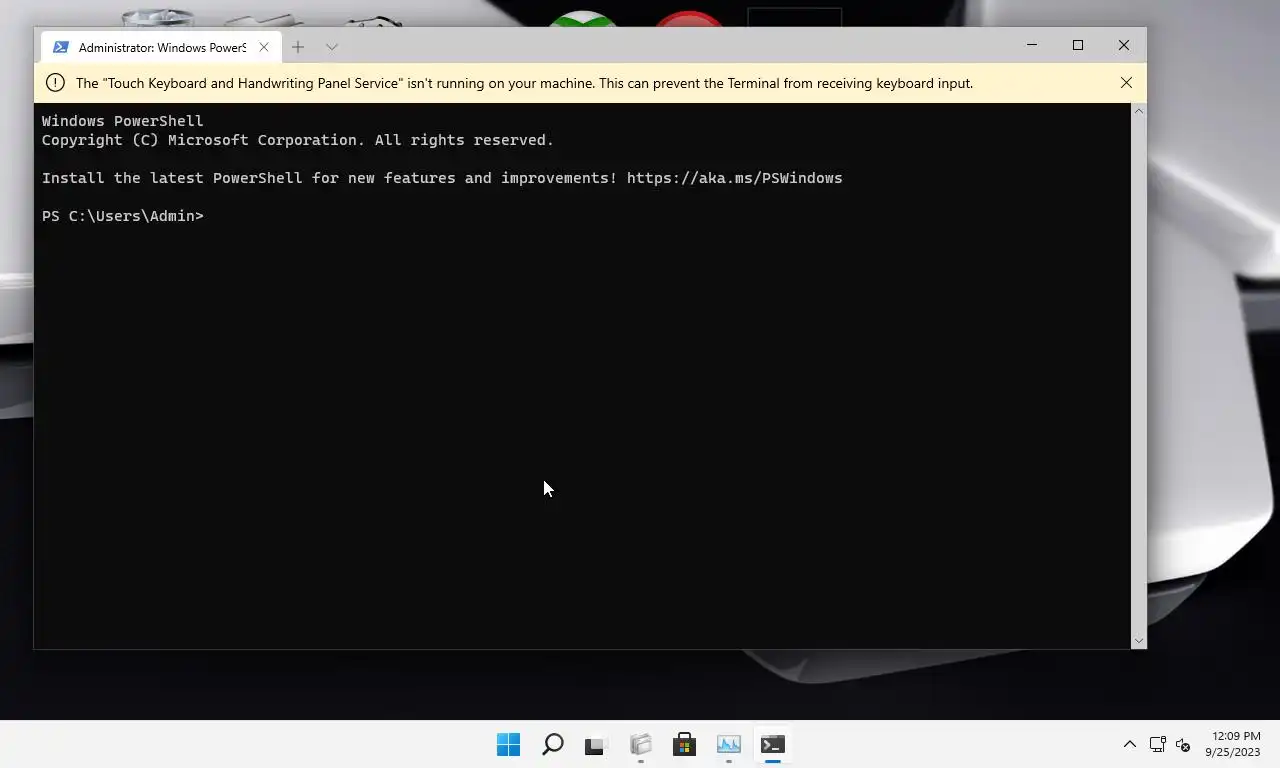Click the 'Copyright (C) Microsoft Corporation' line
The width and height of the screenshot is (1280, 768).
point(298,140)
